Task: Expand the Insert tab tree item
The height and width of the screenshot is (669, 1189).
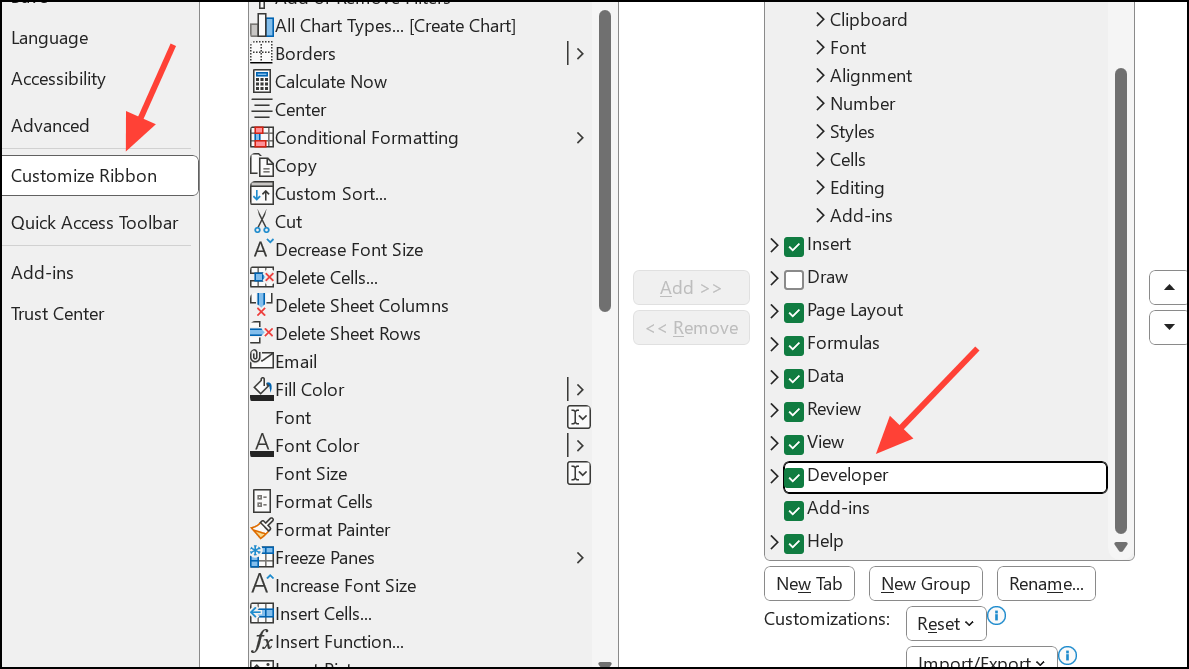Action: coord(773,244)
